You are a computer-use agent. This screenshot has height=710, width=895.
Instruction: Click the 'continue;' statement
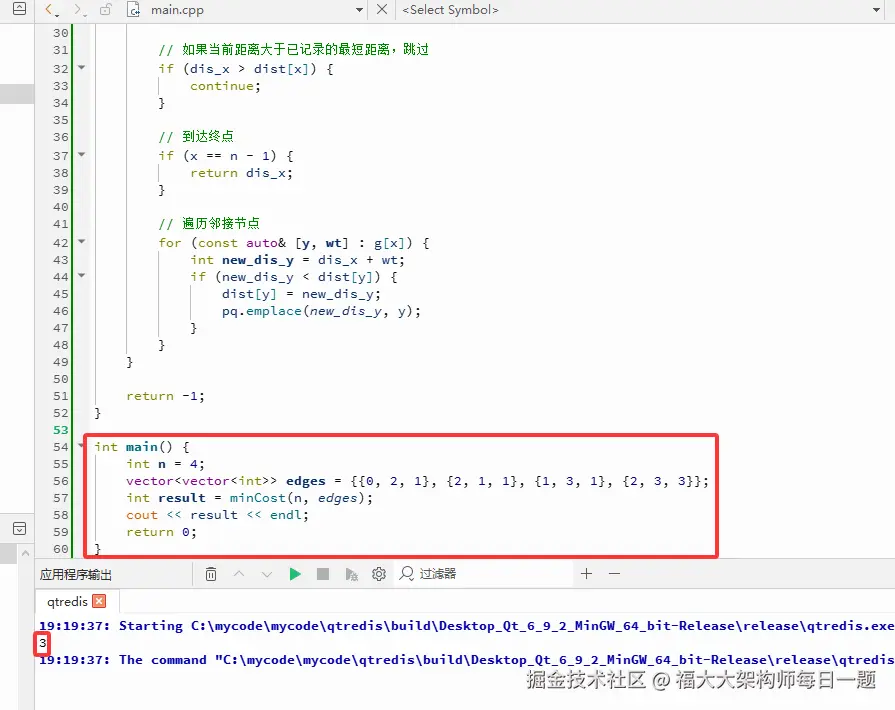point(225,86)
